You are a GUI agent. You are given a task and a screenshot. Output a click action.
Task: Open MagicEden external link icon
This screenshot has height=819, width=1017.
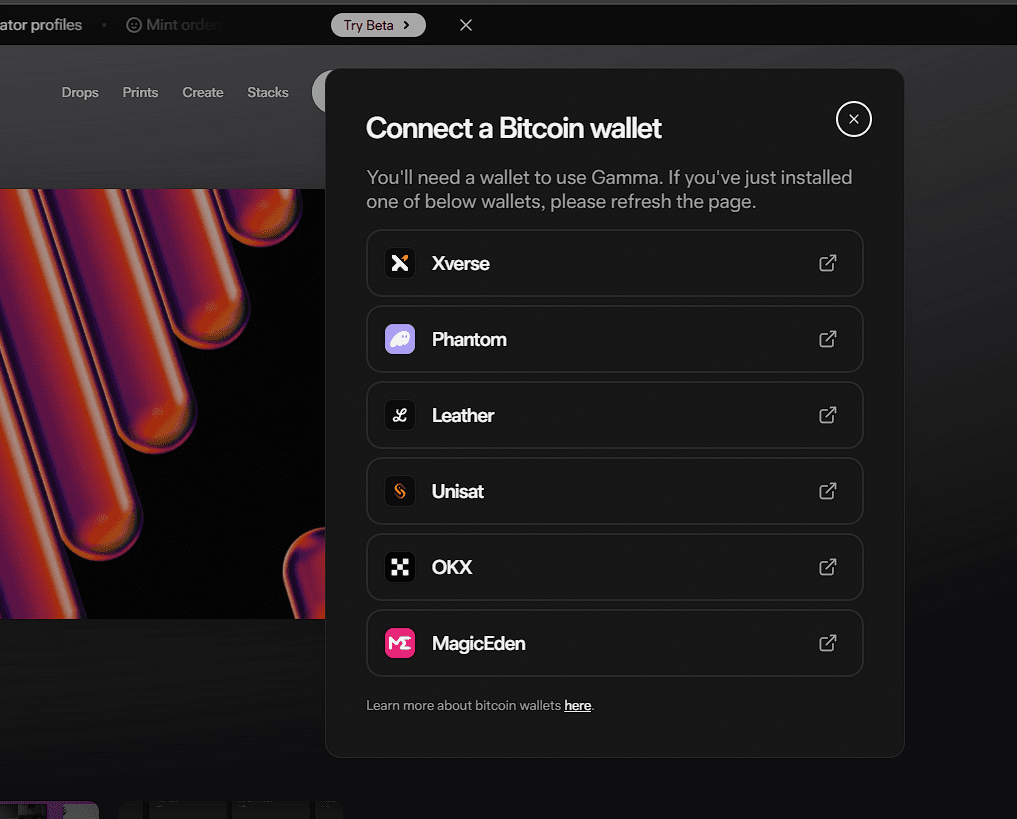(x=828, y=643)
